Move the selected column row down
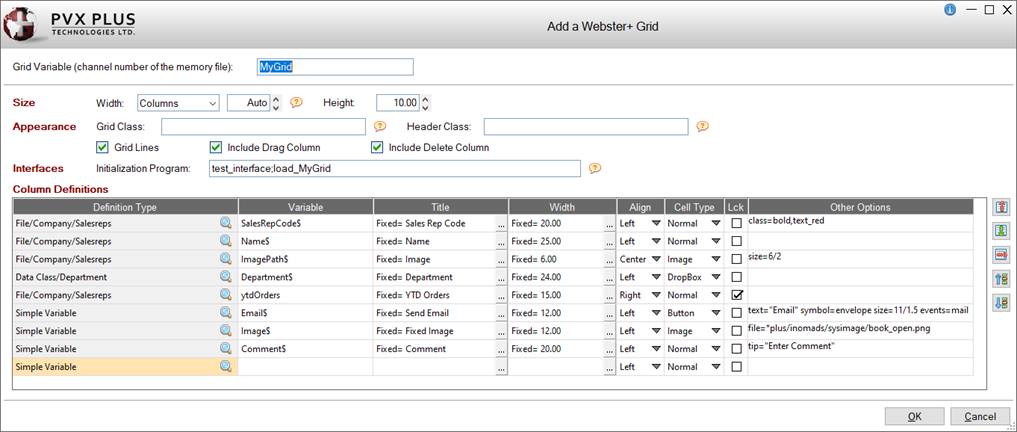 click(1001, 303)
